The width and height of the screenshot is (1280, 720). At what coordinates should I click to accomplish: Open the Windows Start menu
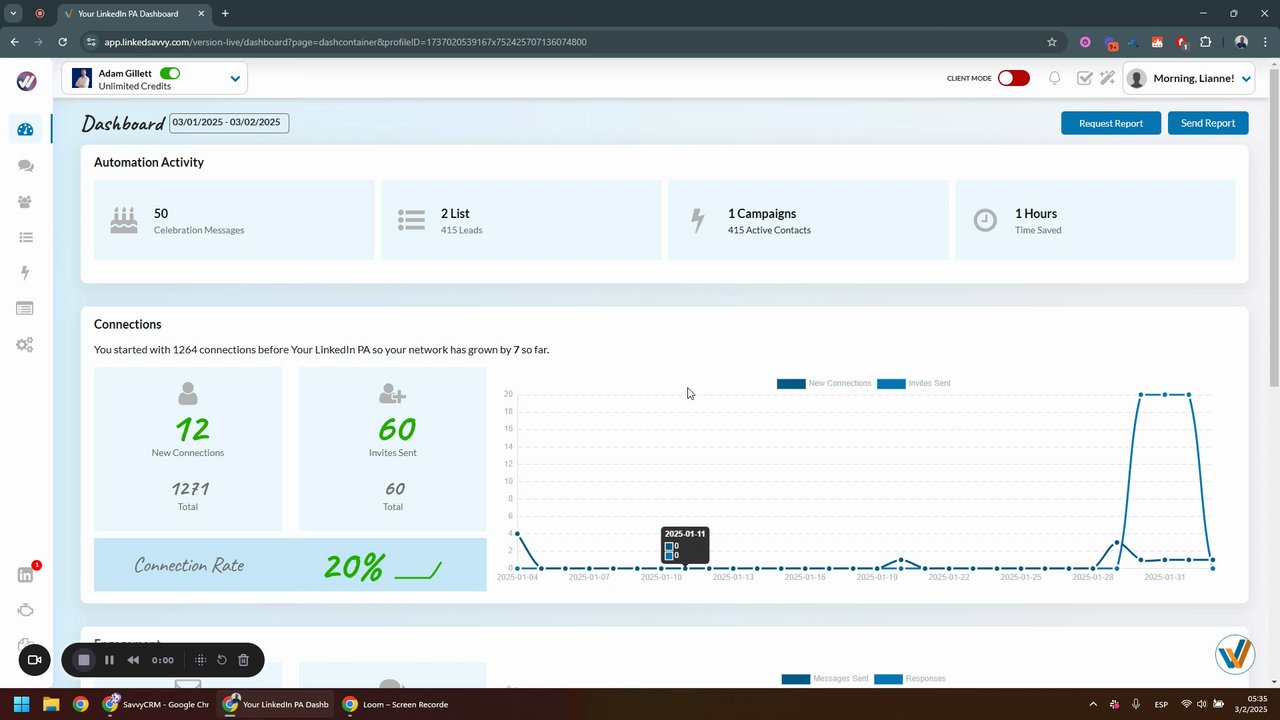point(22,704)
